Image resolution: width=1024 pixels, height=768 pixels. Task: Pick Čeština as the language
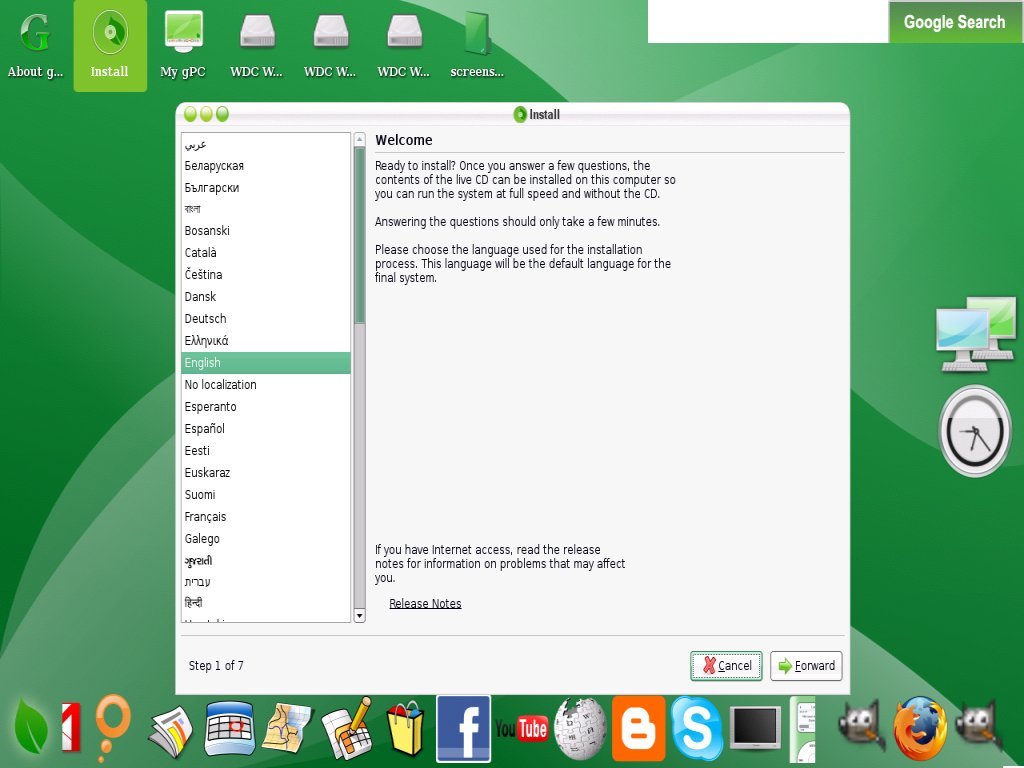(266, 275)
